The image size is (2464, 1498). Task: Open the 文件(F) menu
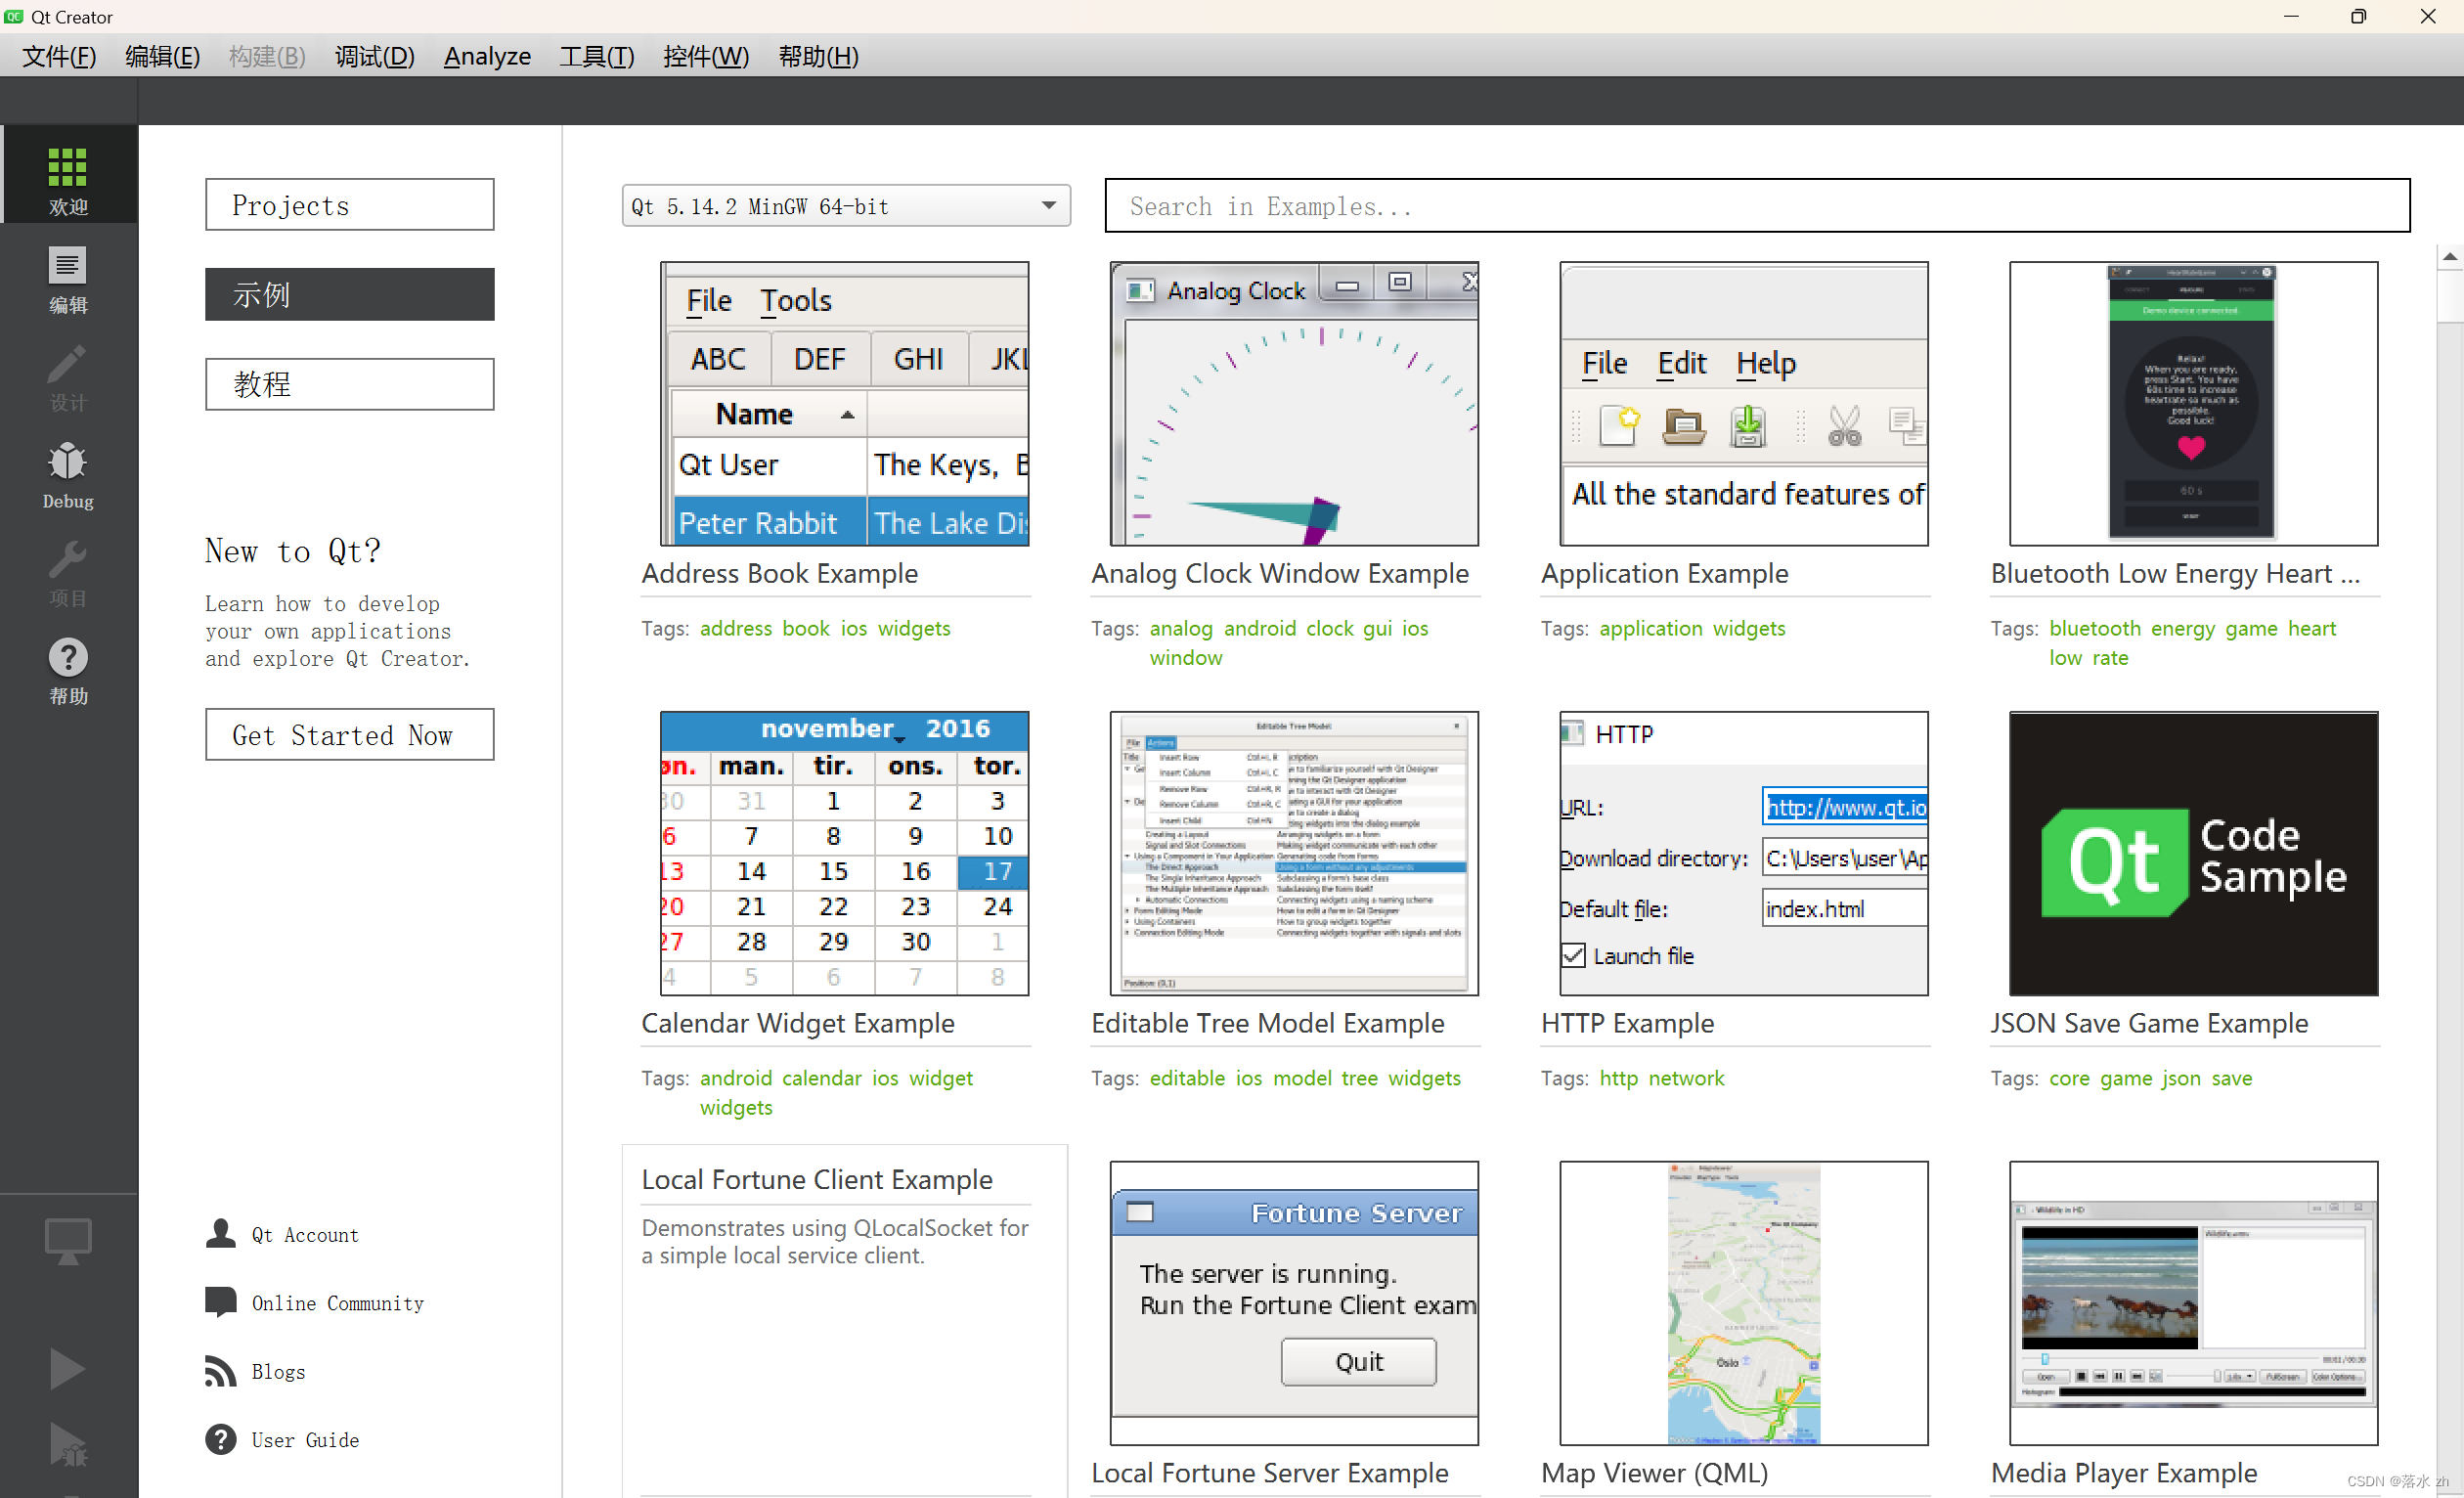[59, 56]
